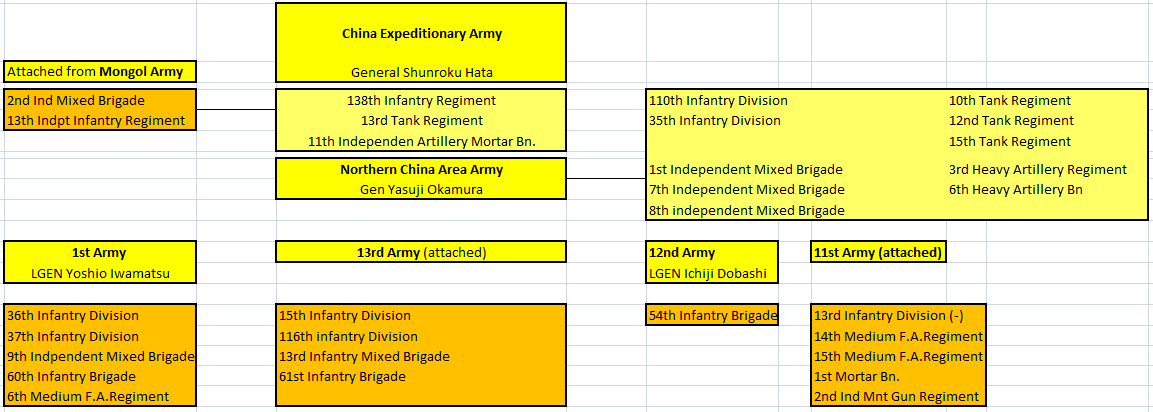Select the 1st Army header cell
The image size is (1153, 412).
[x=99, y=253]
